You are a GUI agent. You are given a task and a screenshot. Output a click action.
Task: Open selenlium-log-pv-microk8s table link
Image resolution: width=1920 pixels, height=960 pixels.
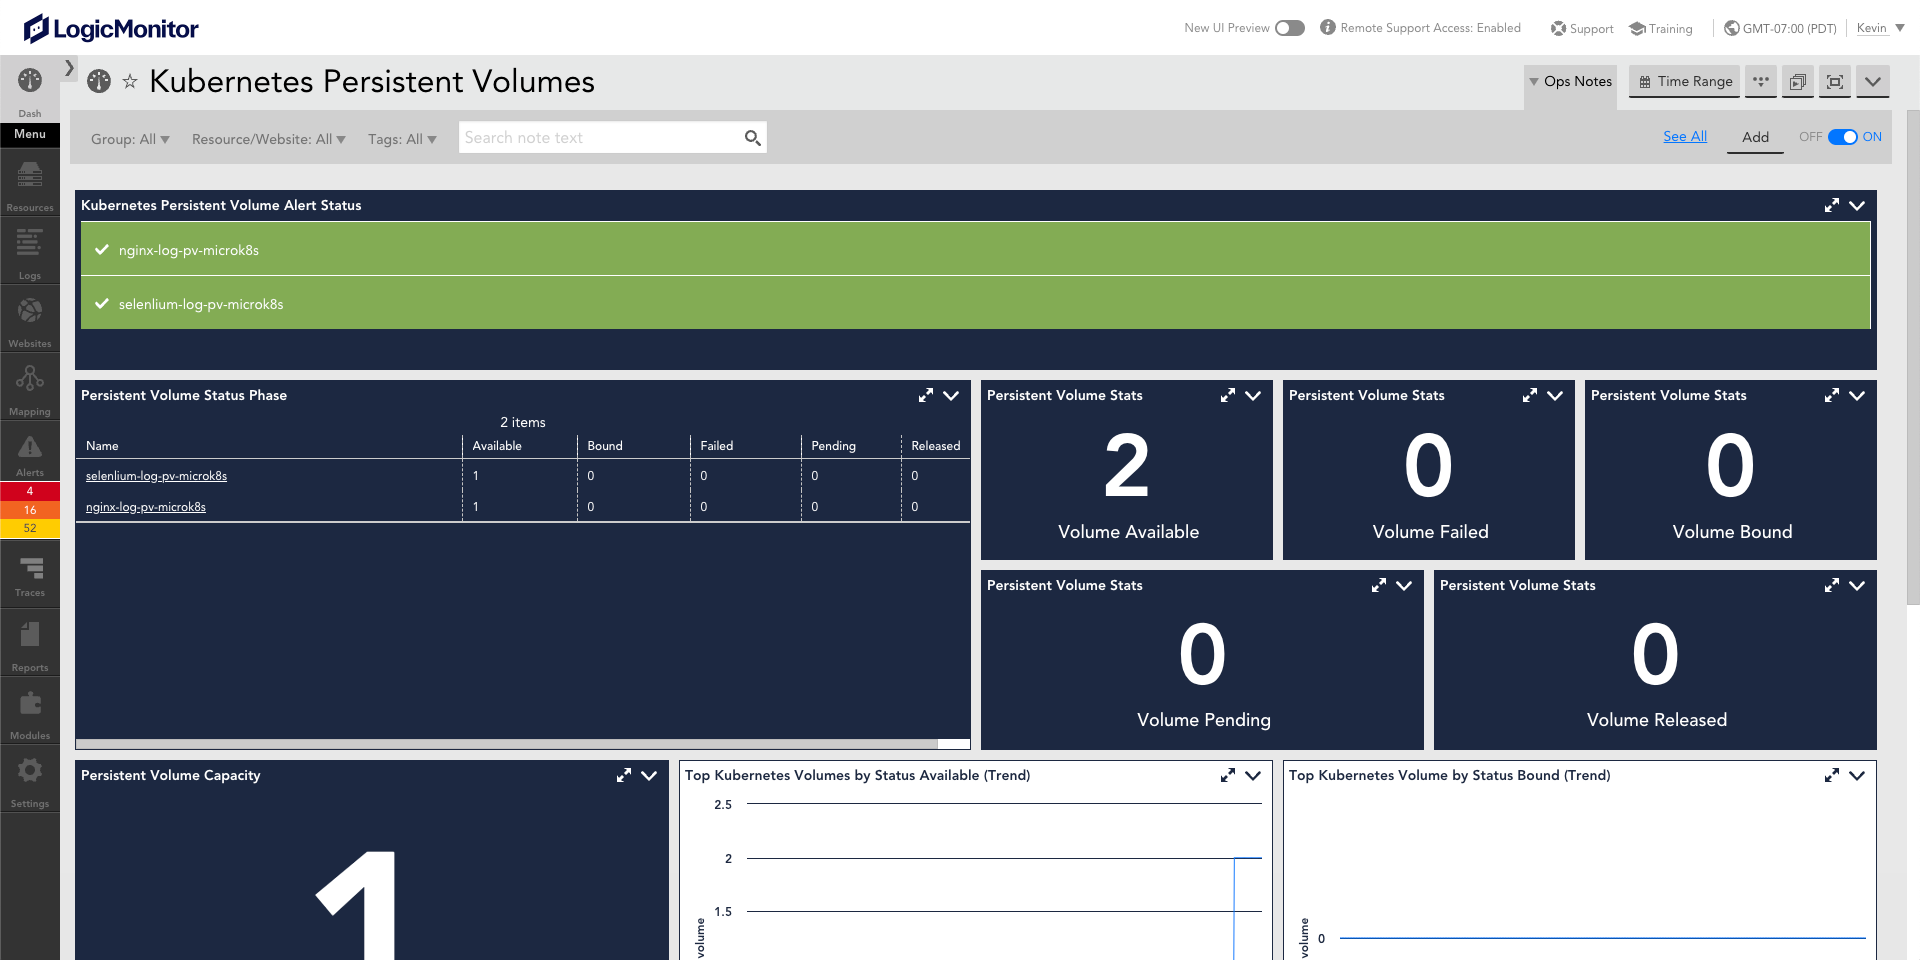tap(156, 476)
